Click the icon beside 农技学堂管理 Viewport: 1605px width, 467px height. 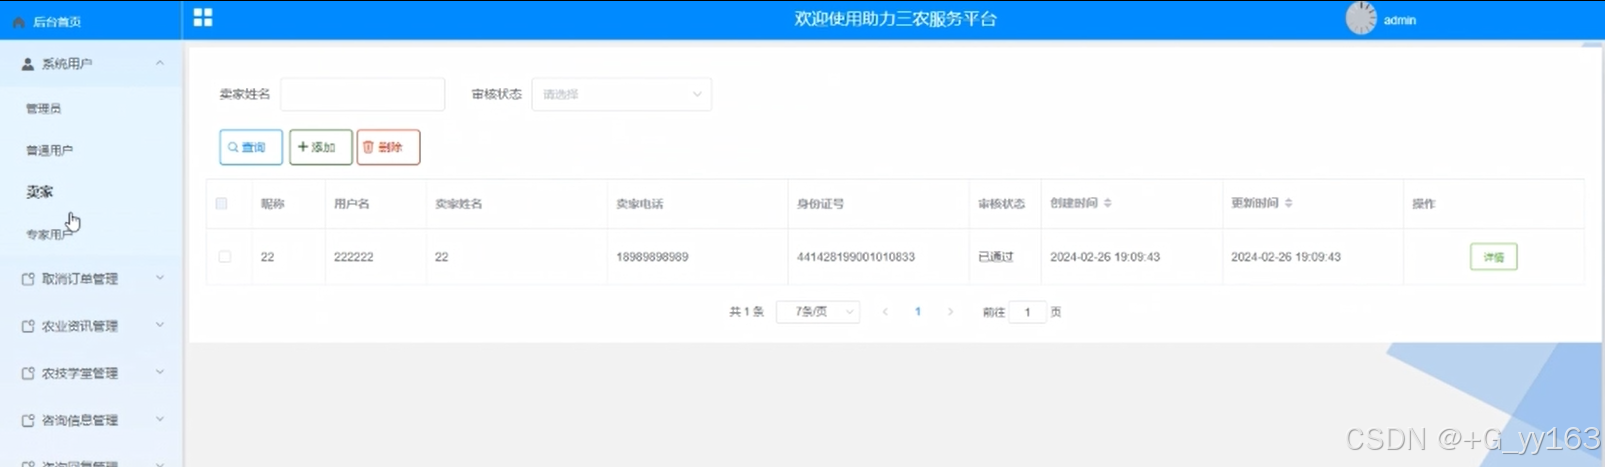[28, 373]
